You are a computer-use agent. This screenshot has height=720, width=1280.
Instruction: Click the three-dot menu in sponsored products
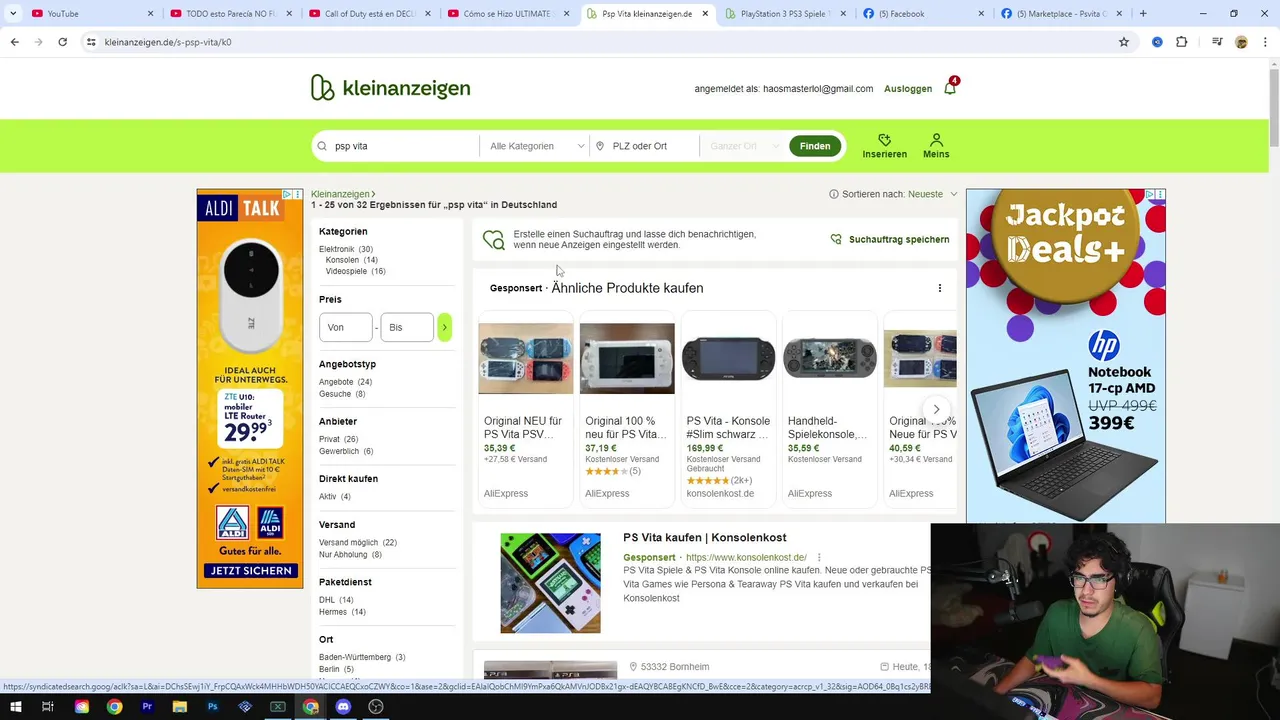coord(939,288)
